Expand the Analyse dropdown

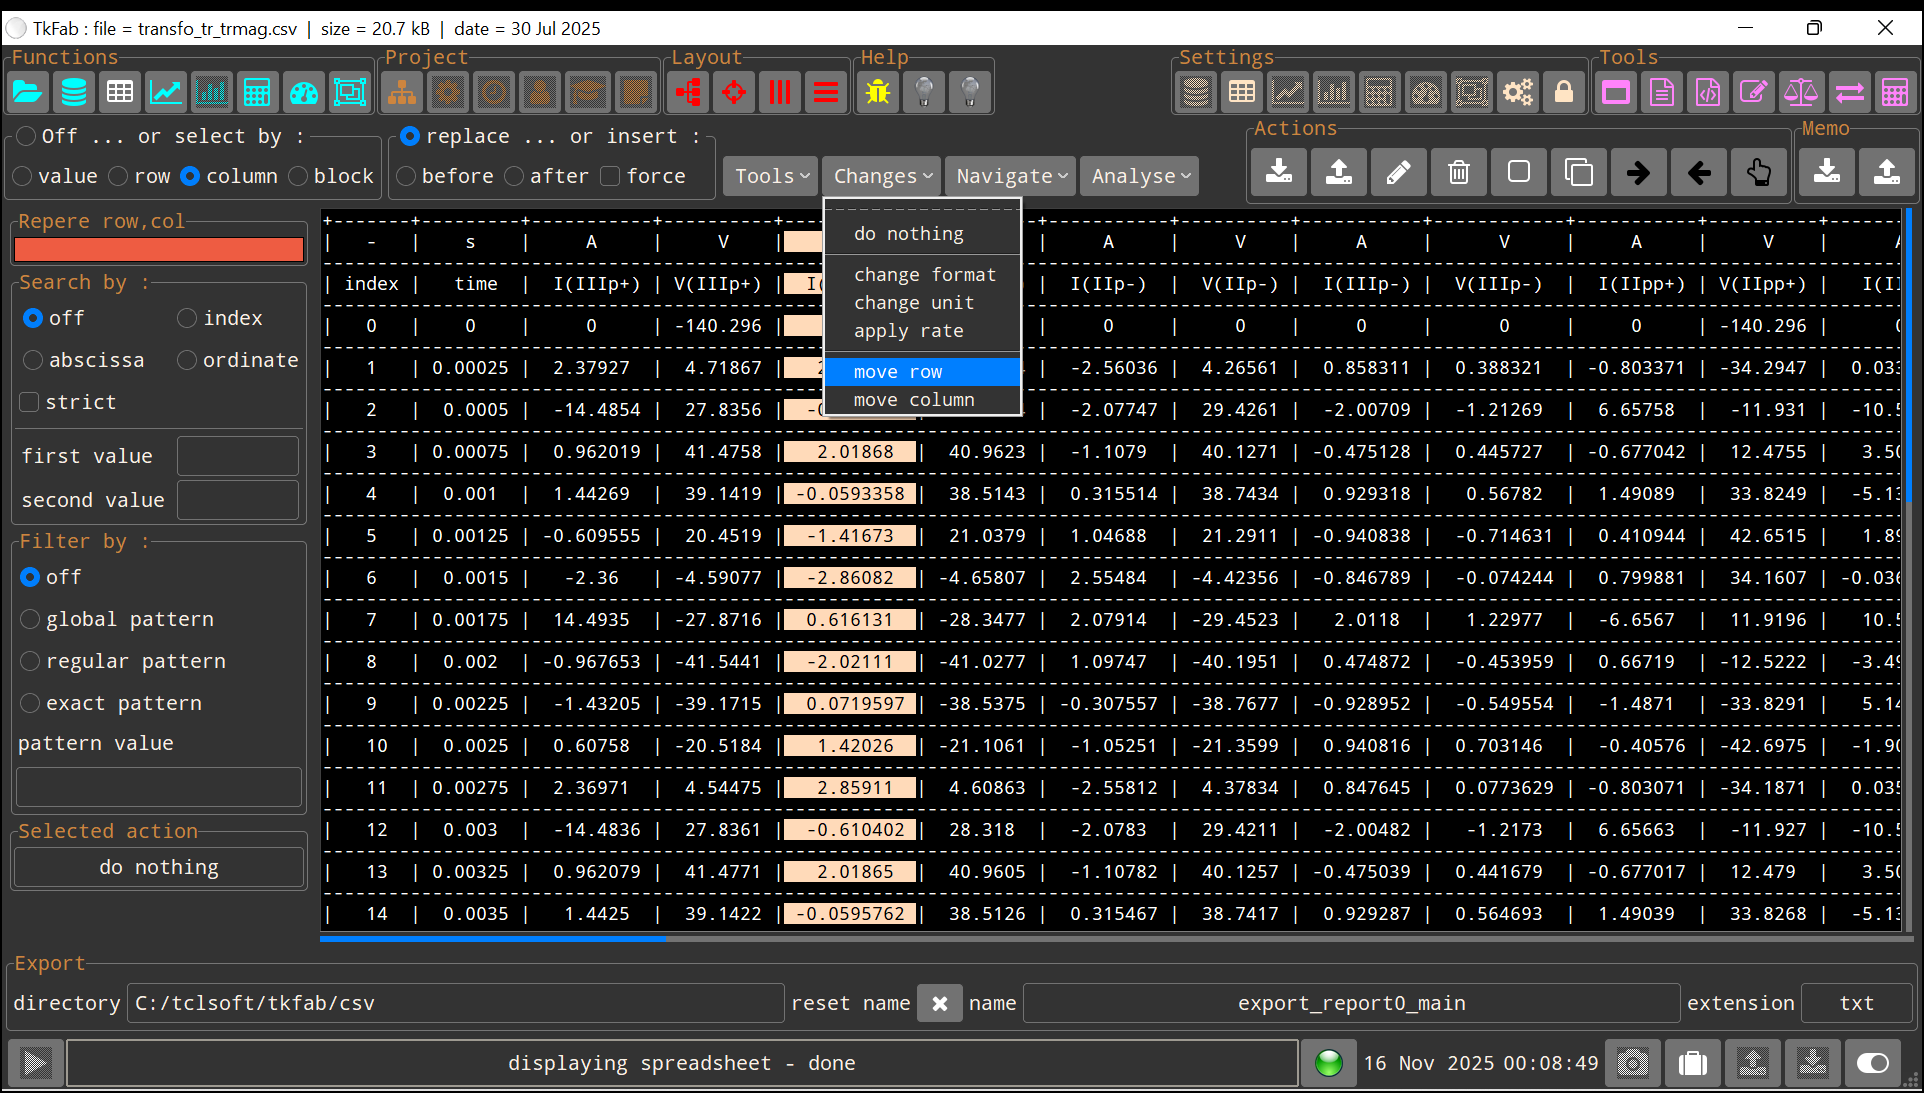coord(1140,176)
